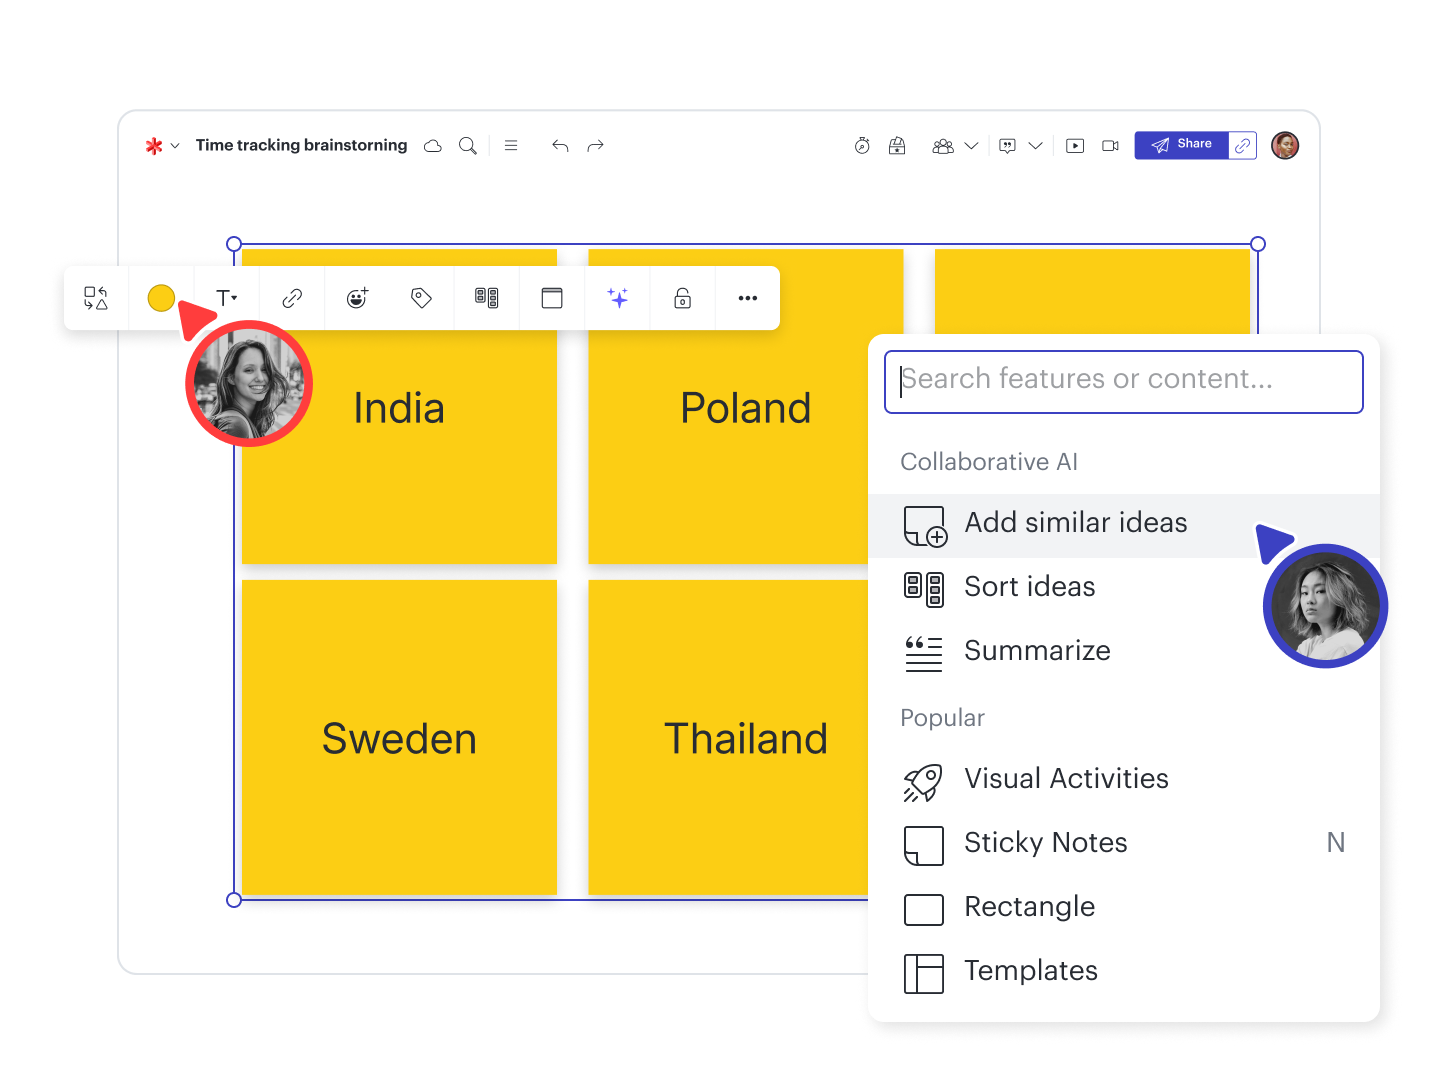Click the AI sparkle icon

(618, 298)
